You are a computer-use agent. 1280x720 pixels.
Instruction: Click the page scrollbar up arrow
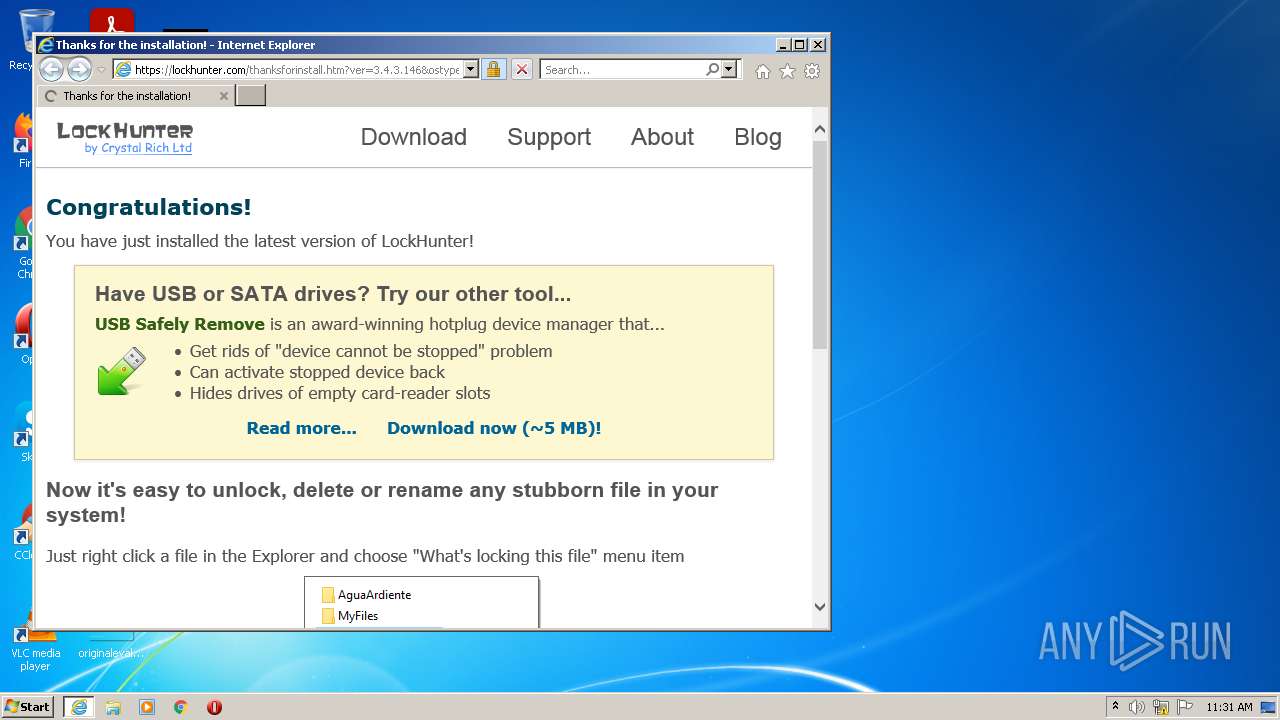[x=820, y=130]
